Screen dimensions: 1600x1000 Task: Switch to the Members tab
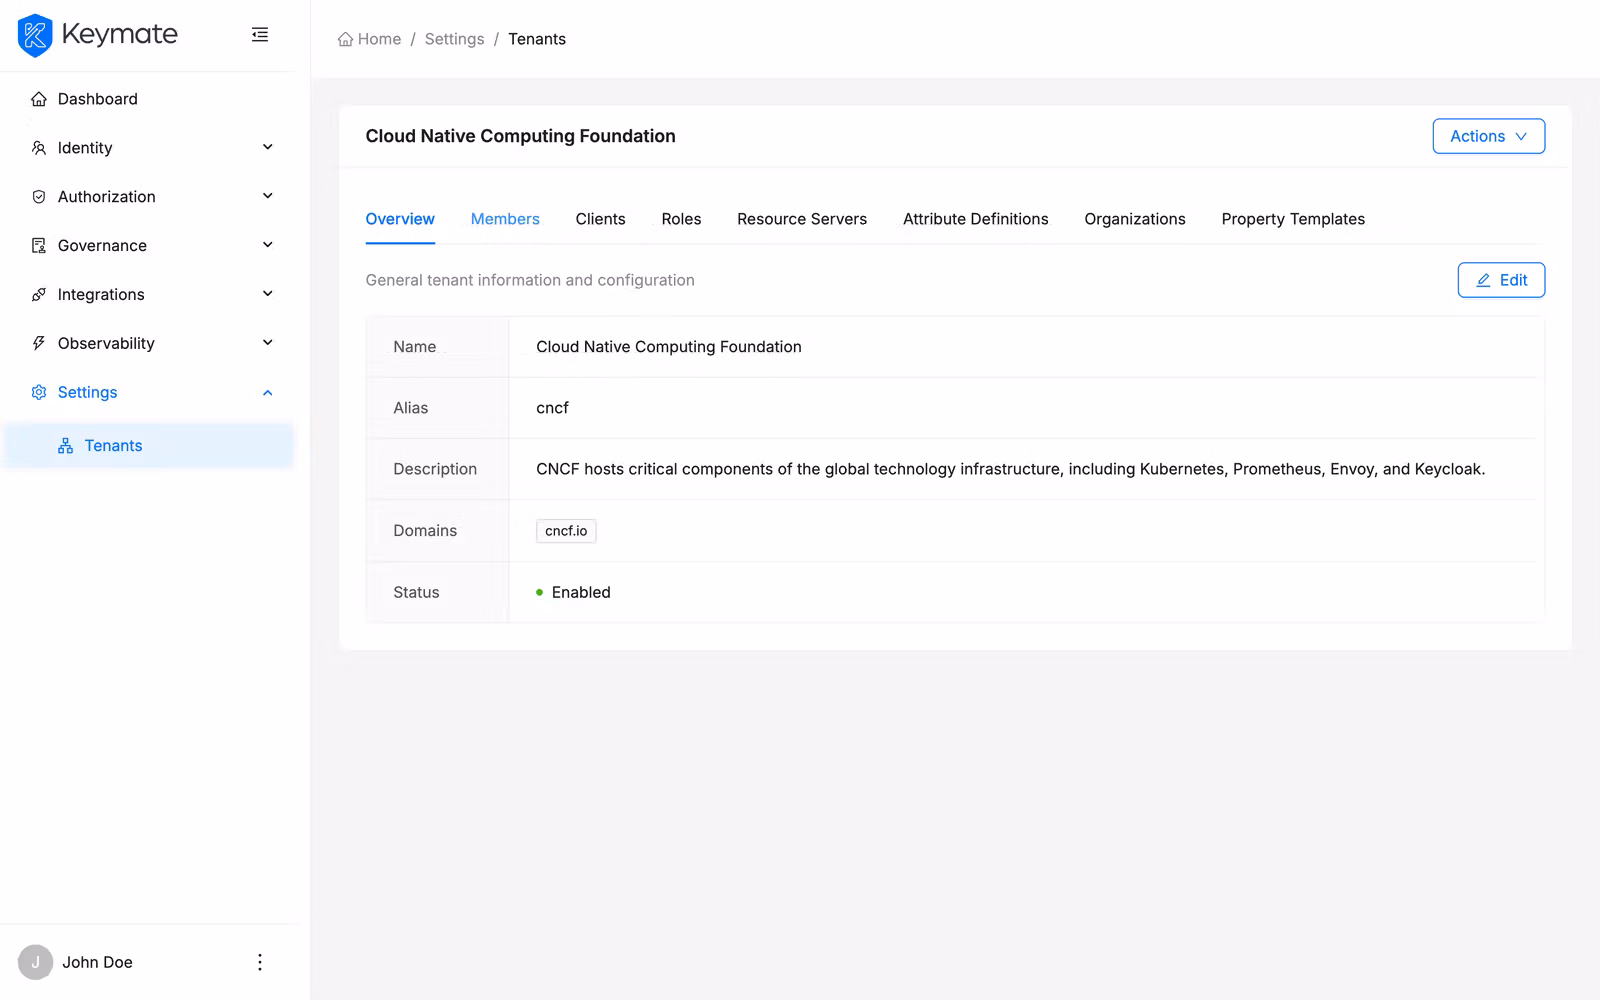(505, 219)
